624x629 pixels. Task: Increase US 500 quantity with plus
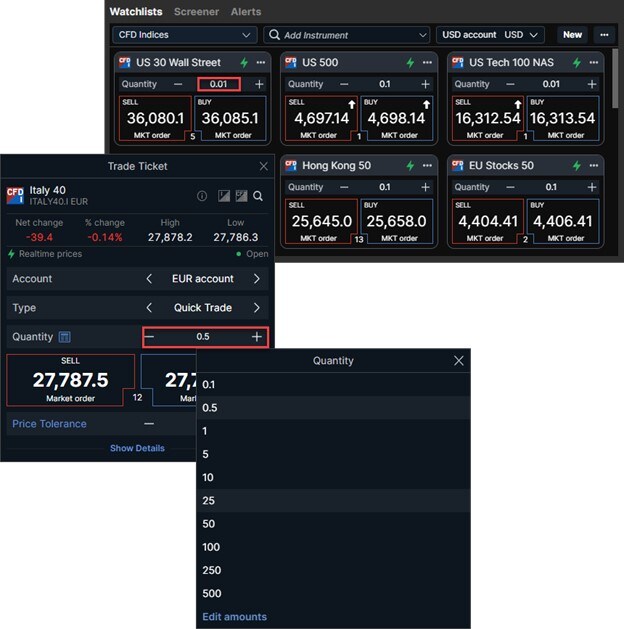coord(425,84)
